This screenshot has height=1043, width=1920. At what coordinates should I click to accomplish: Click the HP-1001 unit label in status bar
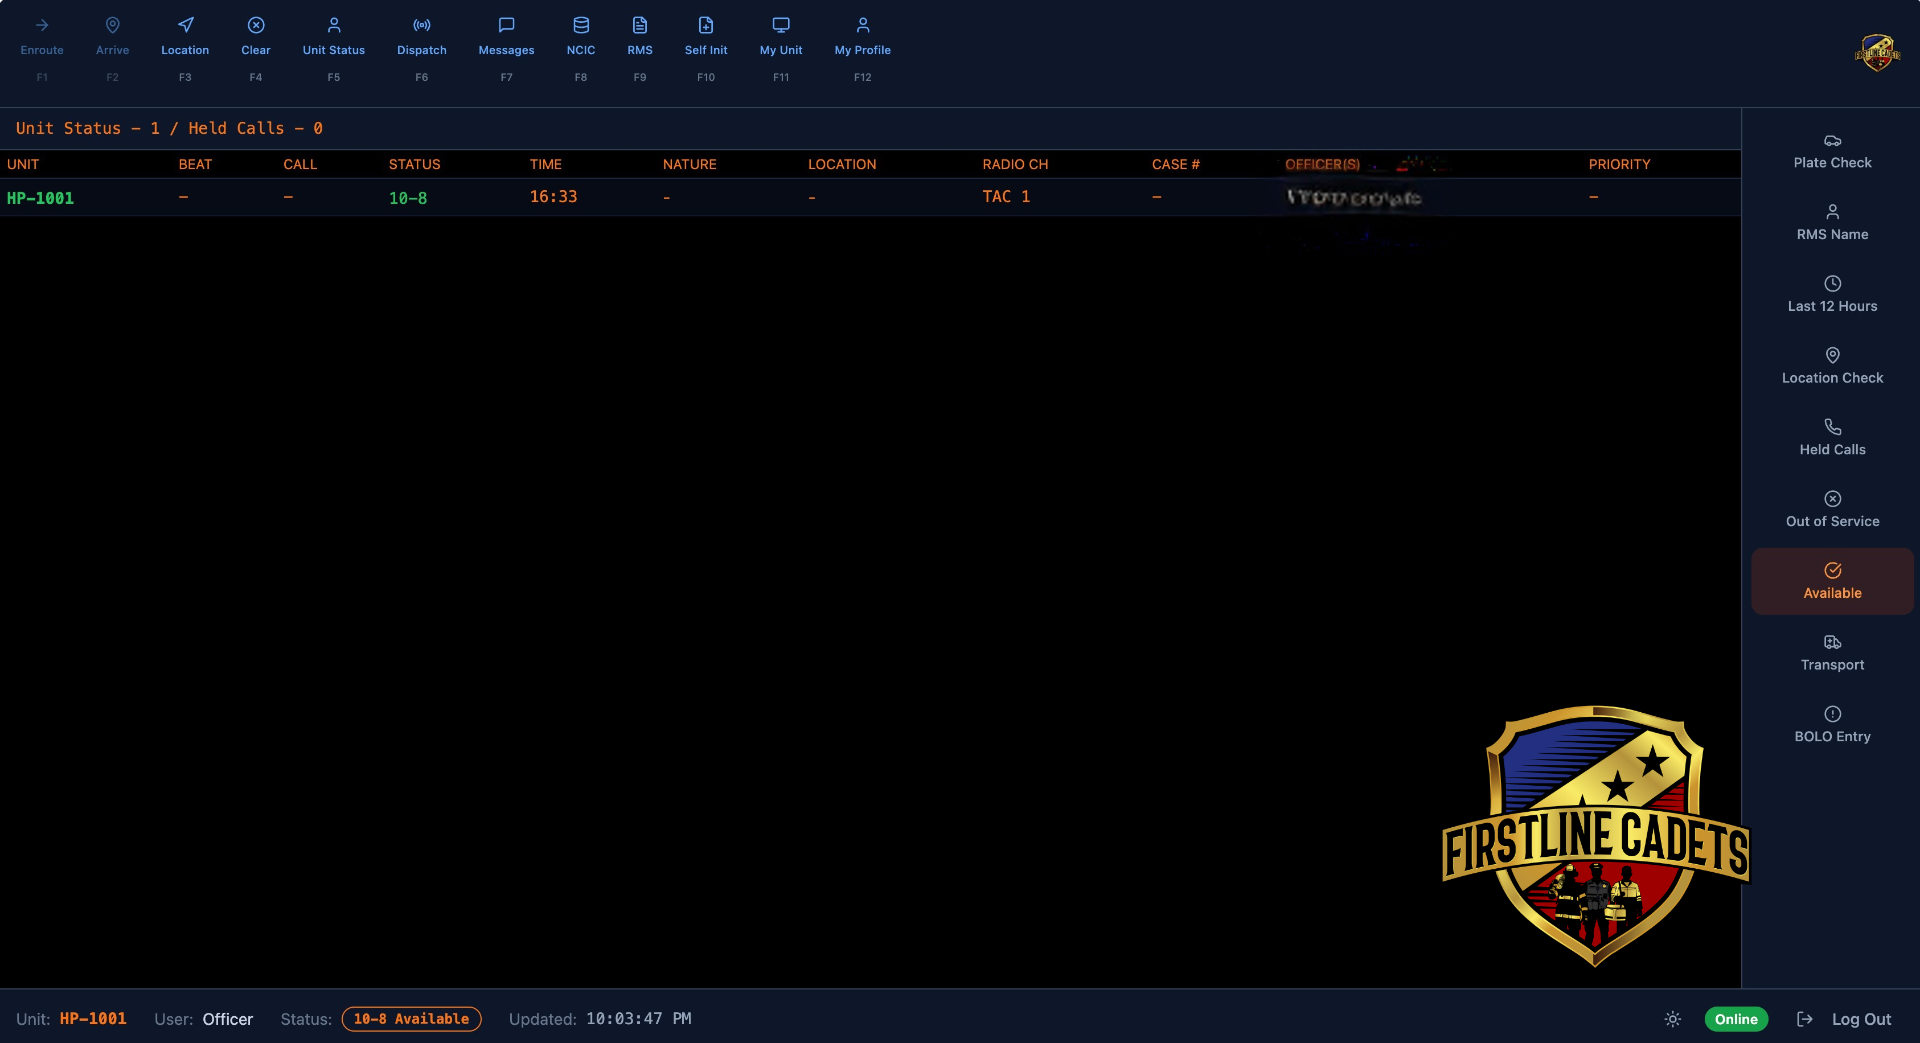click(x=93, y=1019)
